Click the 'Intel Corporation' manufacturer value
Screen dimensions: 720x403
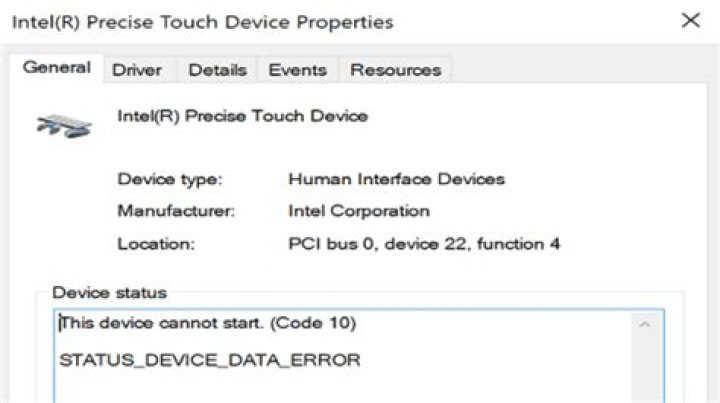tap(358, 211)
